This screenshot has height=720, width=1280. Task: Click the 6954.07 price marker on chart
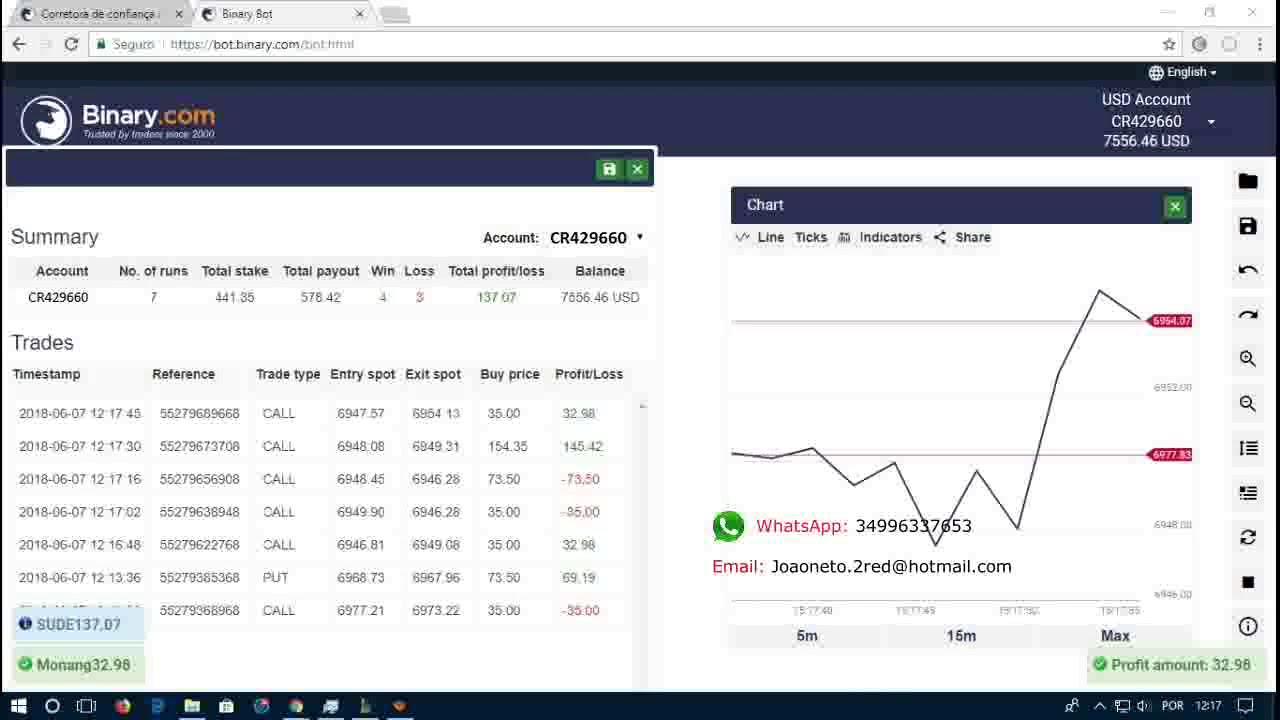tap(1171, 321)
